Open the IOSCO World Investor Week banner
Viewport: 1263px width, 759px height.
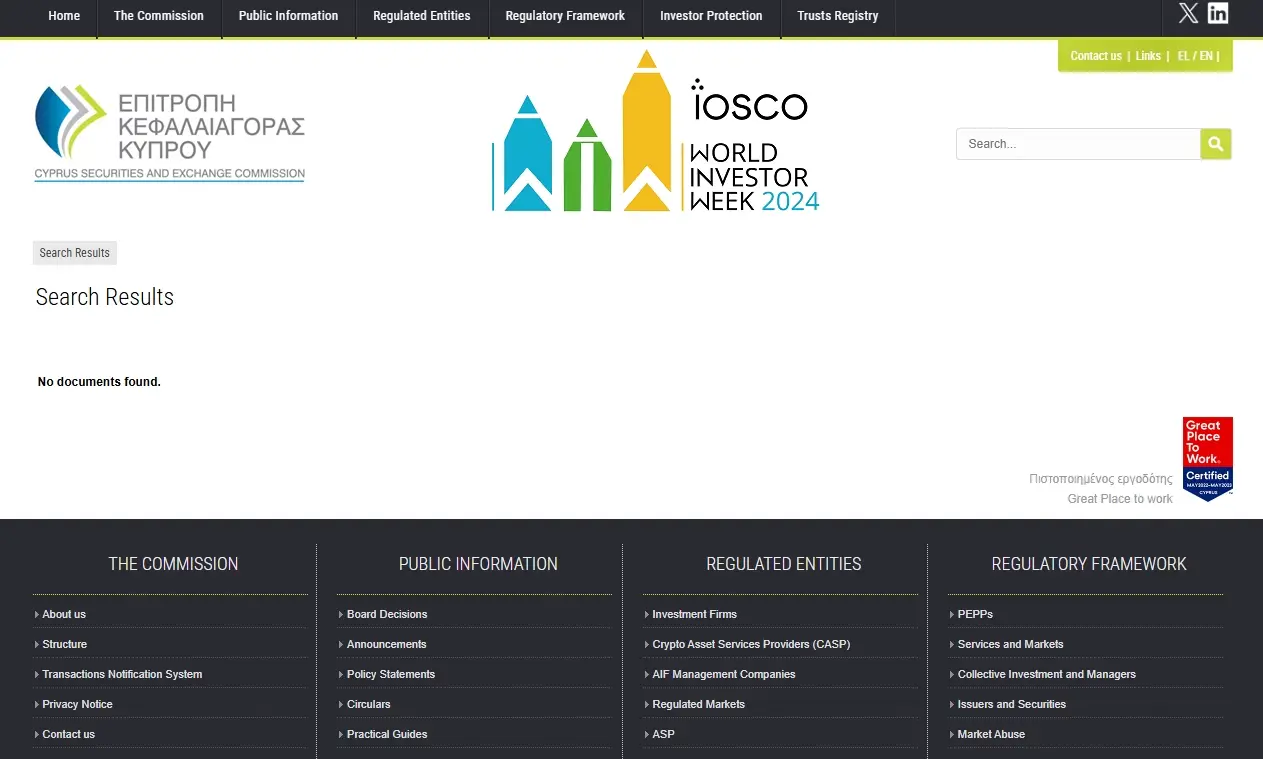[x=656, y=133]
